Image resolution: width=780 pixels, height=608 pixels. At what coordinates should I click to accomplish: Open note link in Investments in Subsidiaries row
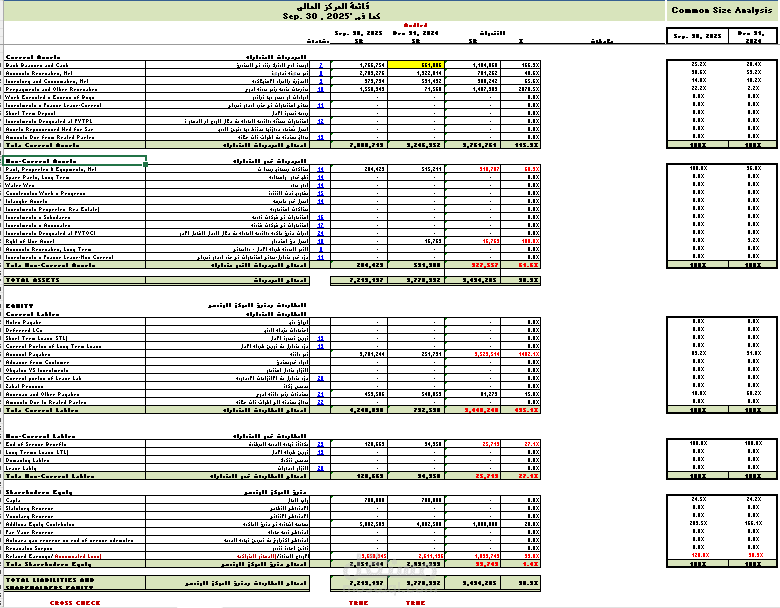pyautogui.click(x=321, y=217)
